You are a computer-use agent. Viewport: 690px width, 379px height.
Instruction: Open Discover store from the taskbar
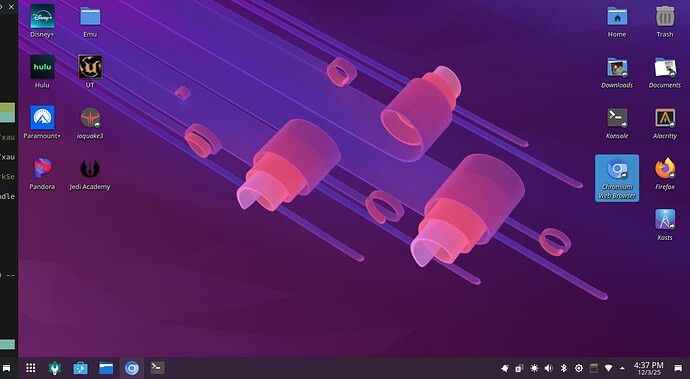click(x=80, y=368)
